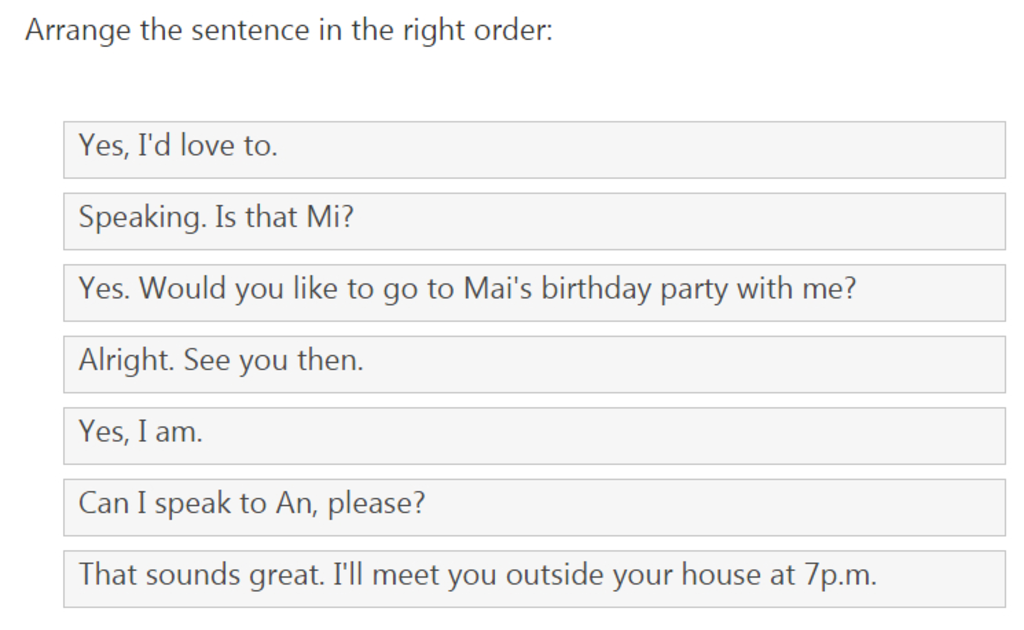Image resolution: width=1024 pixels, height=630 pixels.
Task: Select the "Yes, I'd love to." sentence box
Action: pyautogui.click(x=534, y=150)
